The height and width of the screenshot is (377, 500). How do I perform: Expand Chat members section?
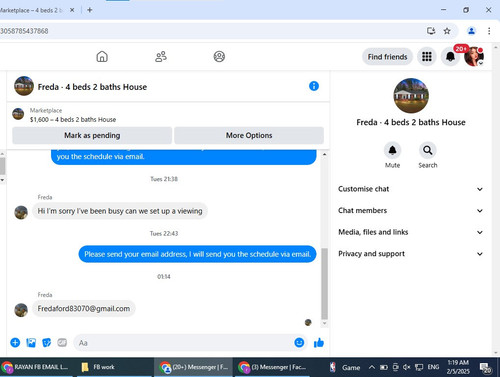(410, 211)
